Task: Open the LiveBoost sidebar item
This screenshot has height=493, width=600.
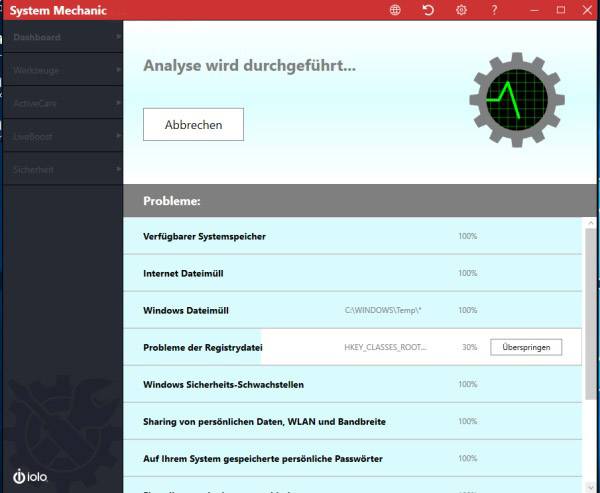Action: click(63, 136)
